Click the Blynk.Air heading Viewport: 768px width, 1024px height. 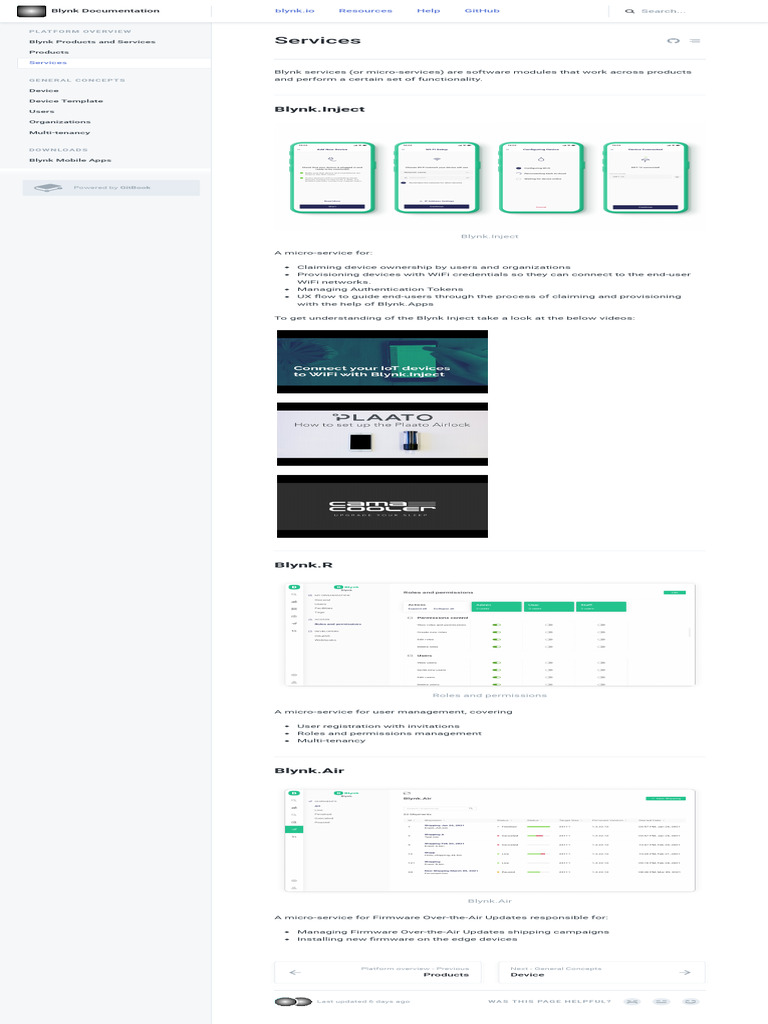tap(309, 771)
